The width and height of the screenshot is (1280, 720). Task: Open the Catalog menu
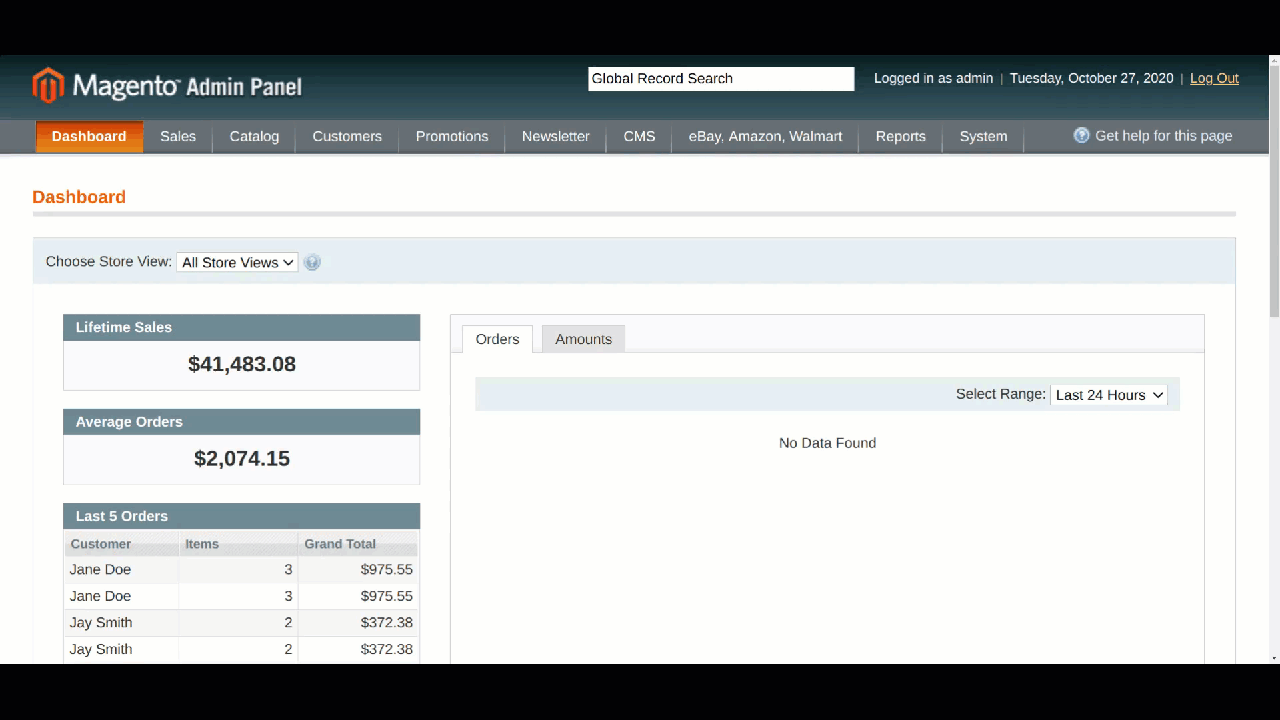pyautogui.click(x=254, y=137)
